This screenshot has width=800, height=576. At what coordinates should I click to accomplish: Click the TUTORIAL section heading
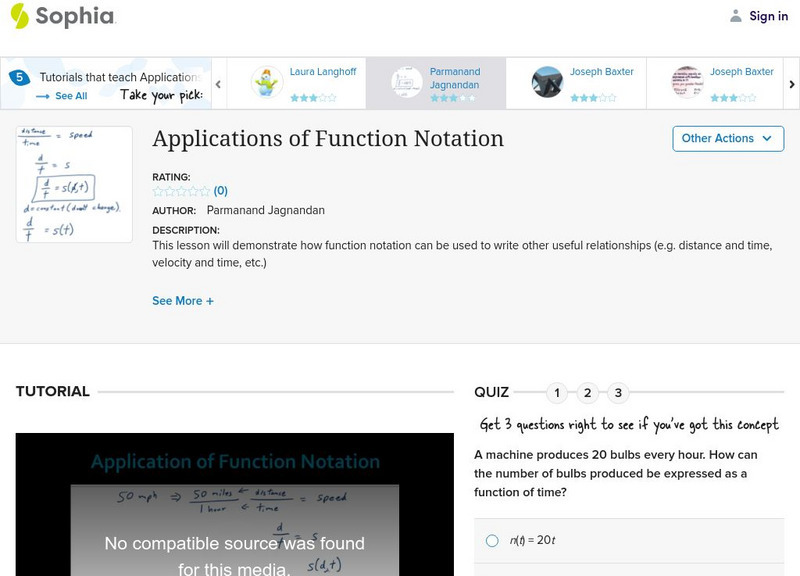pyautogui.click(x=51, y=391)
